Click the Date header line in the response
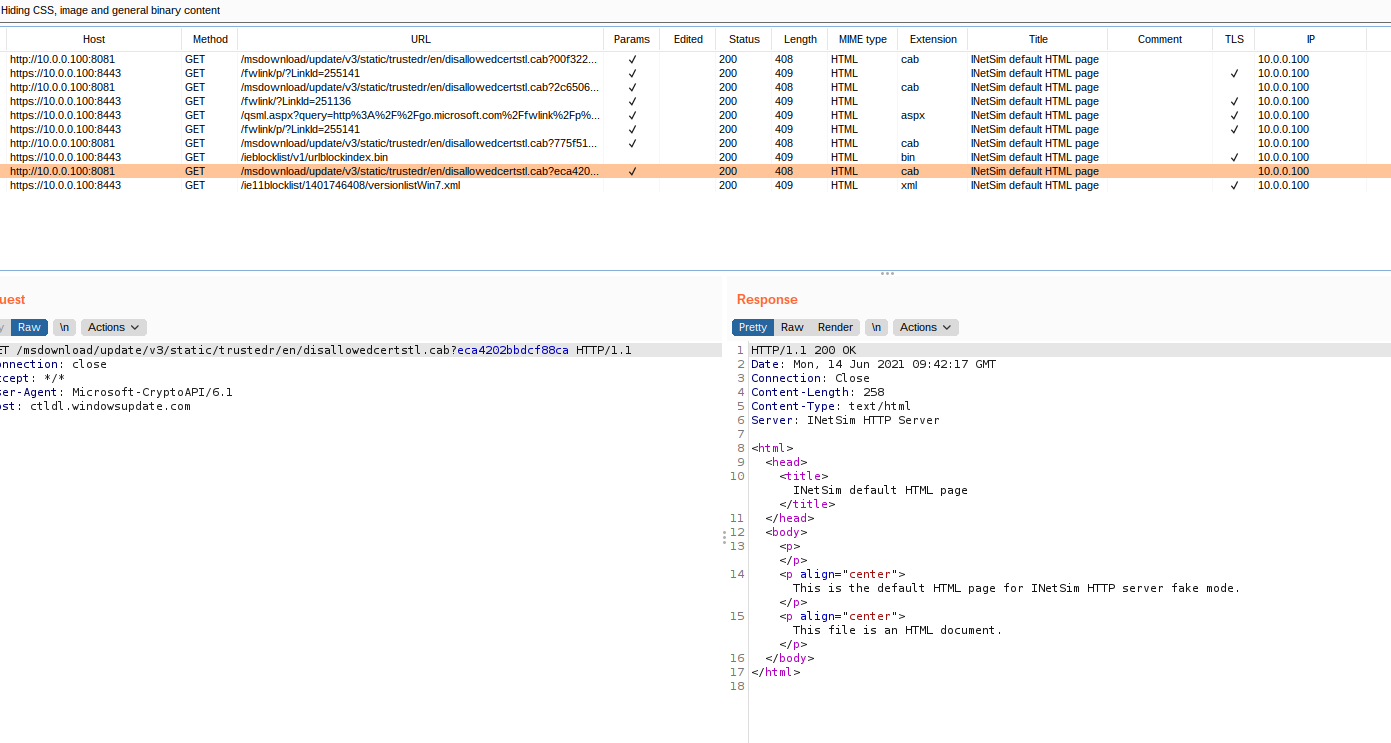The image size is (1391, 743). (x=873, y=364)
